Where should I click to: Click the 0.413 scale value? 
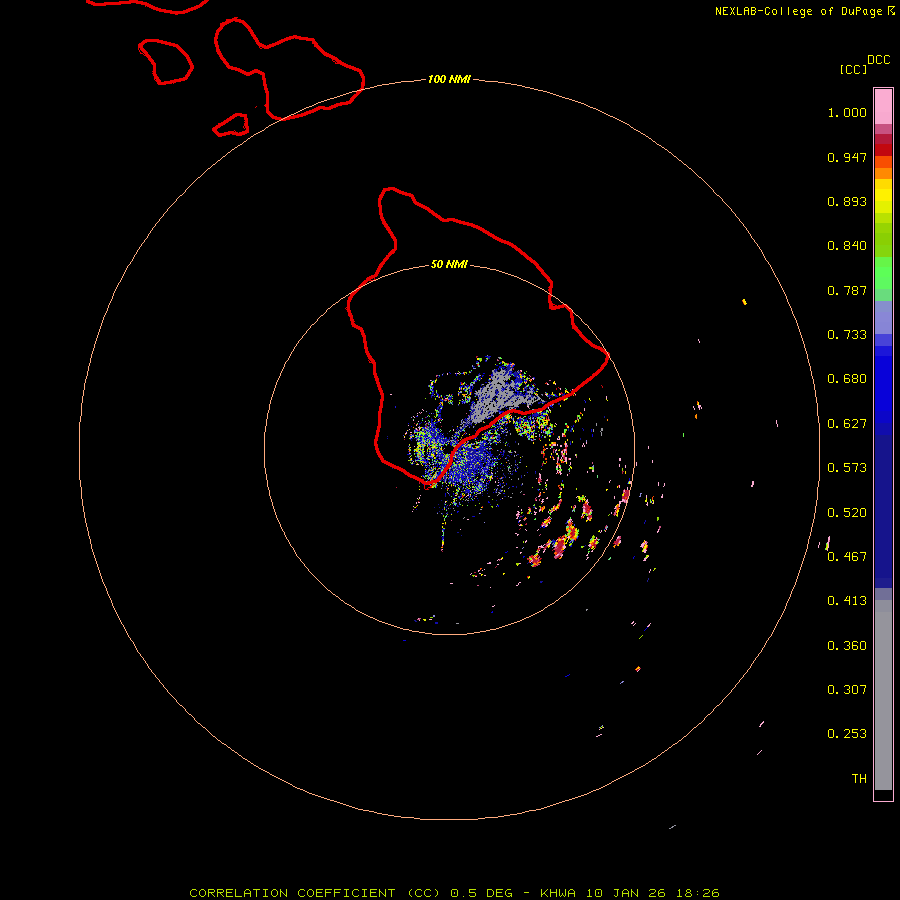847,601
